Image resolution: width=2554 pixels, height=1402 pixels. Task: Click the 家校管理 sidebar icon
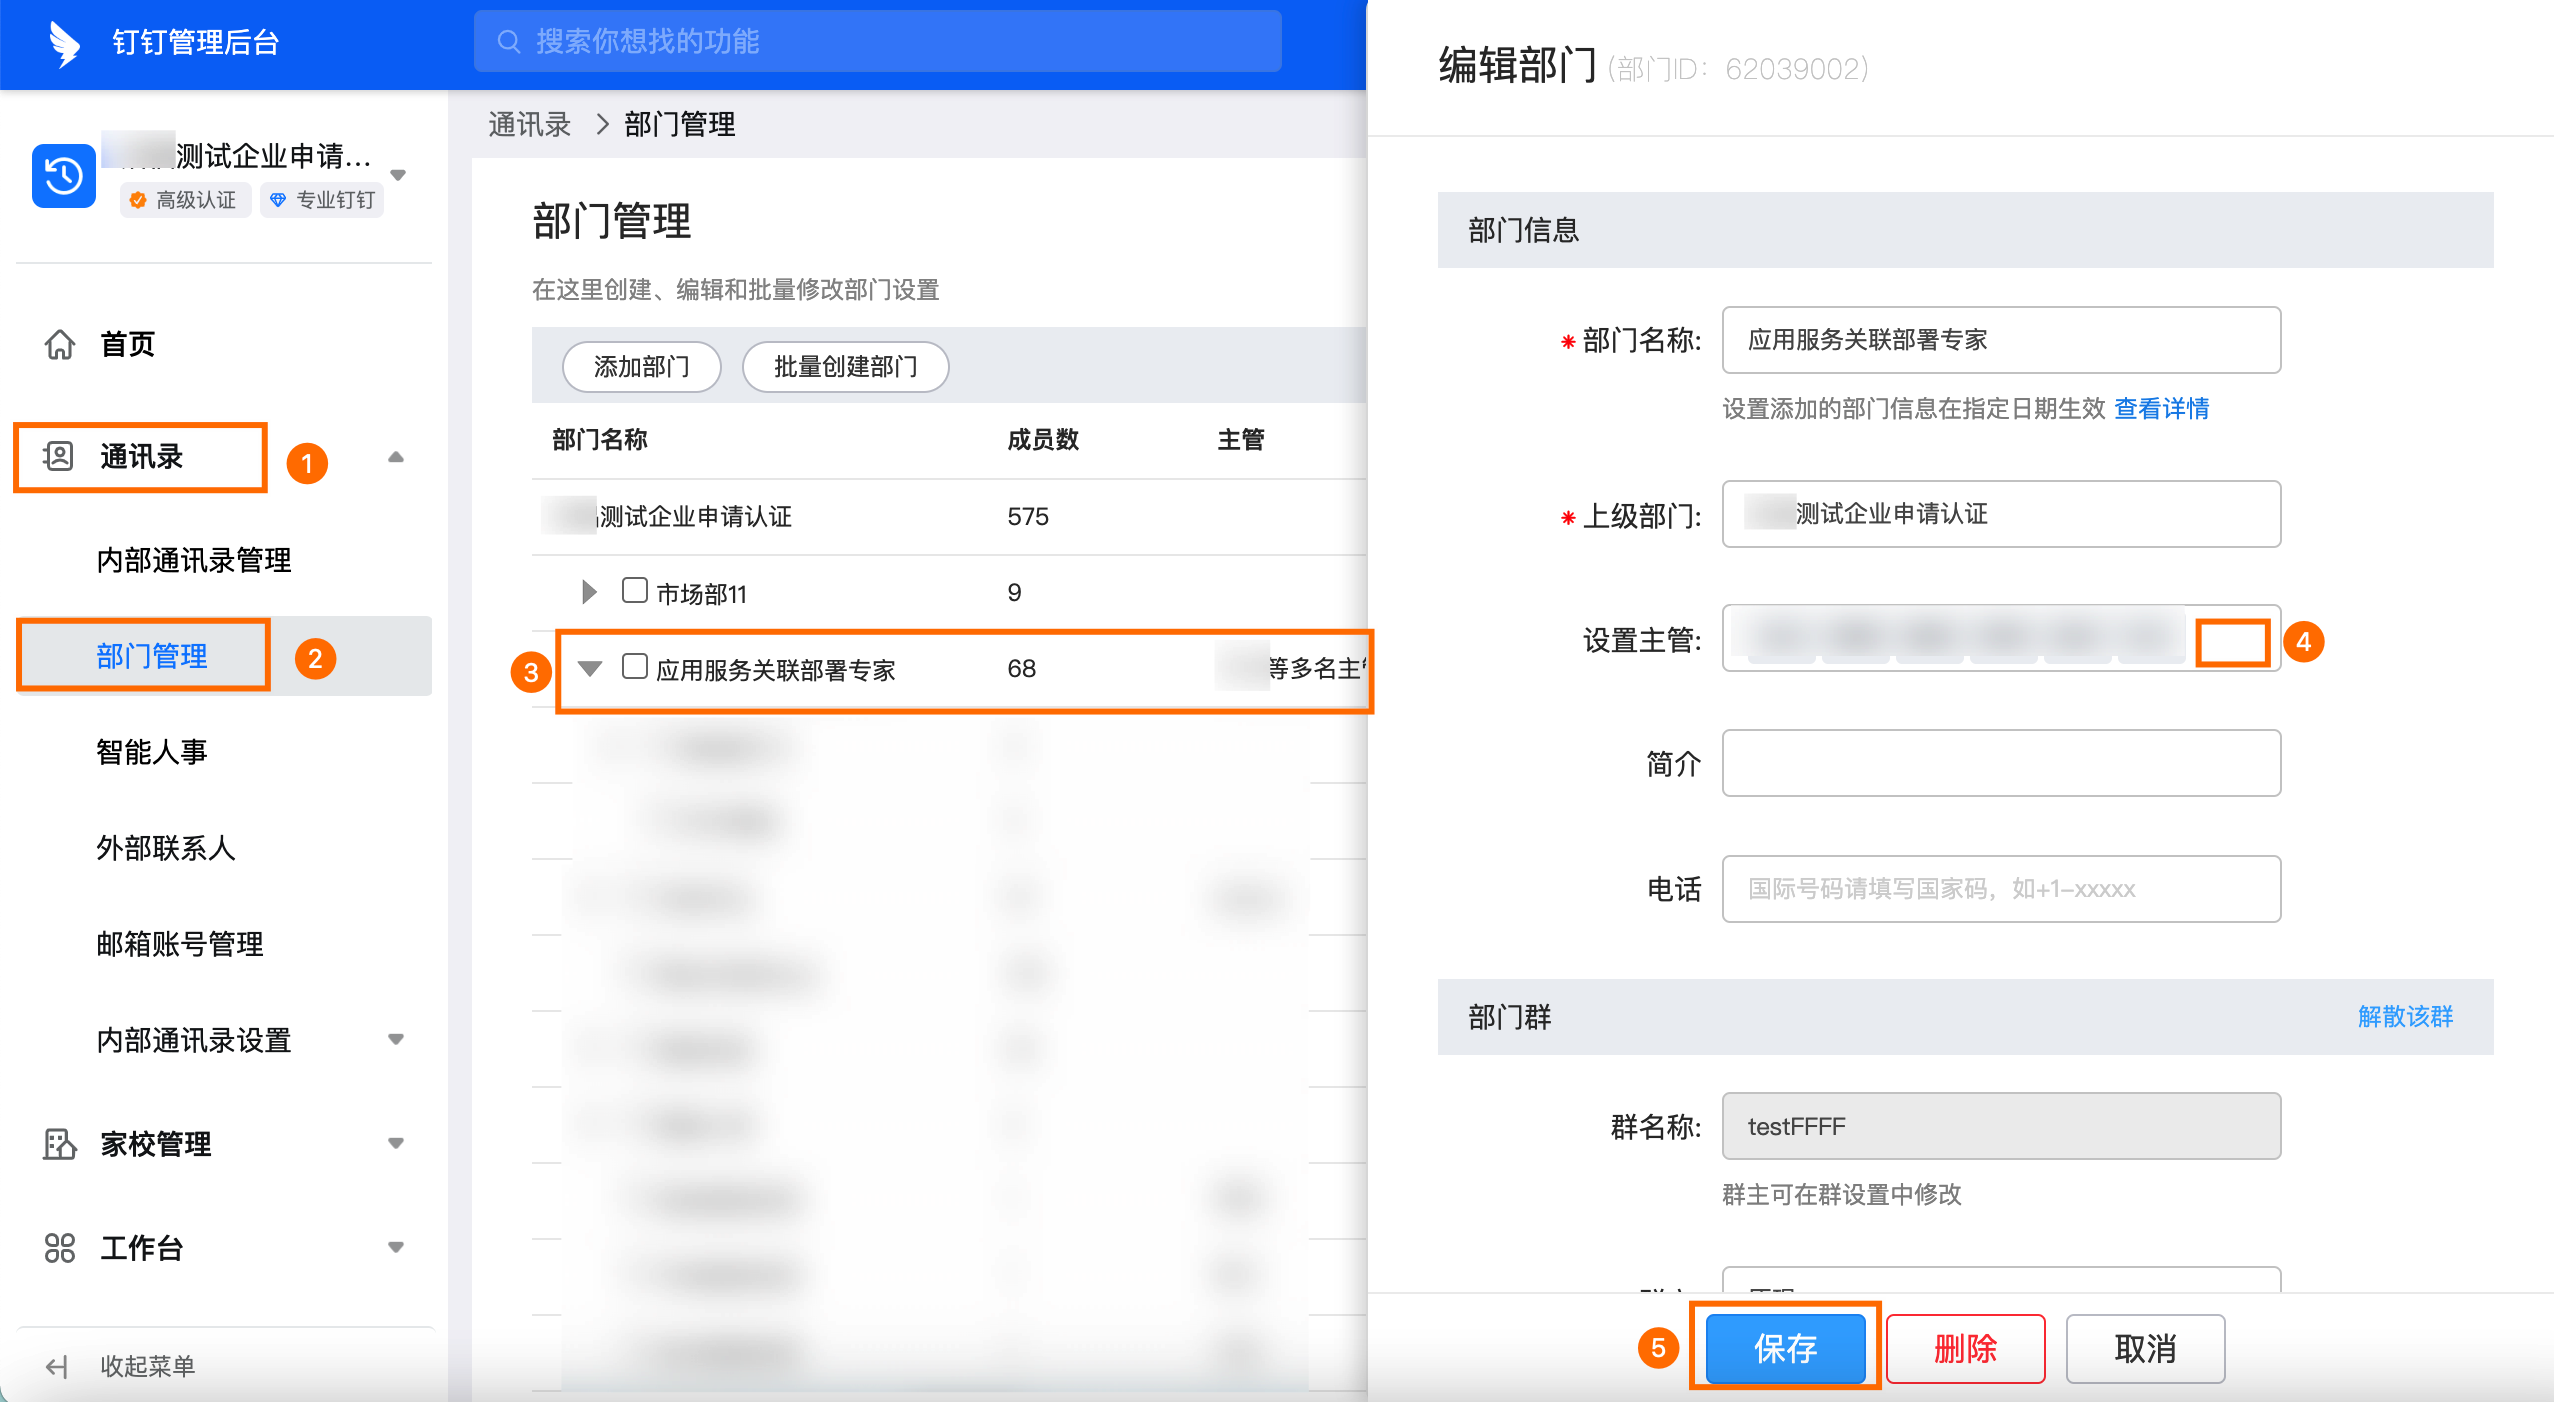point(60,1143)
